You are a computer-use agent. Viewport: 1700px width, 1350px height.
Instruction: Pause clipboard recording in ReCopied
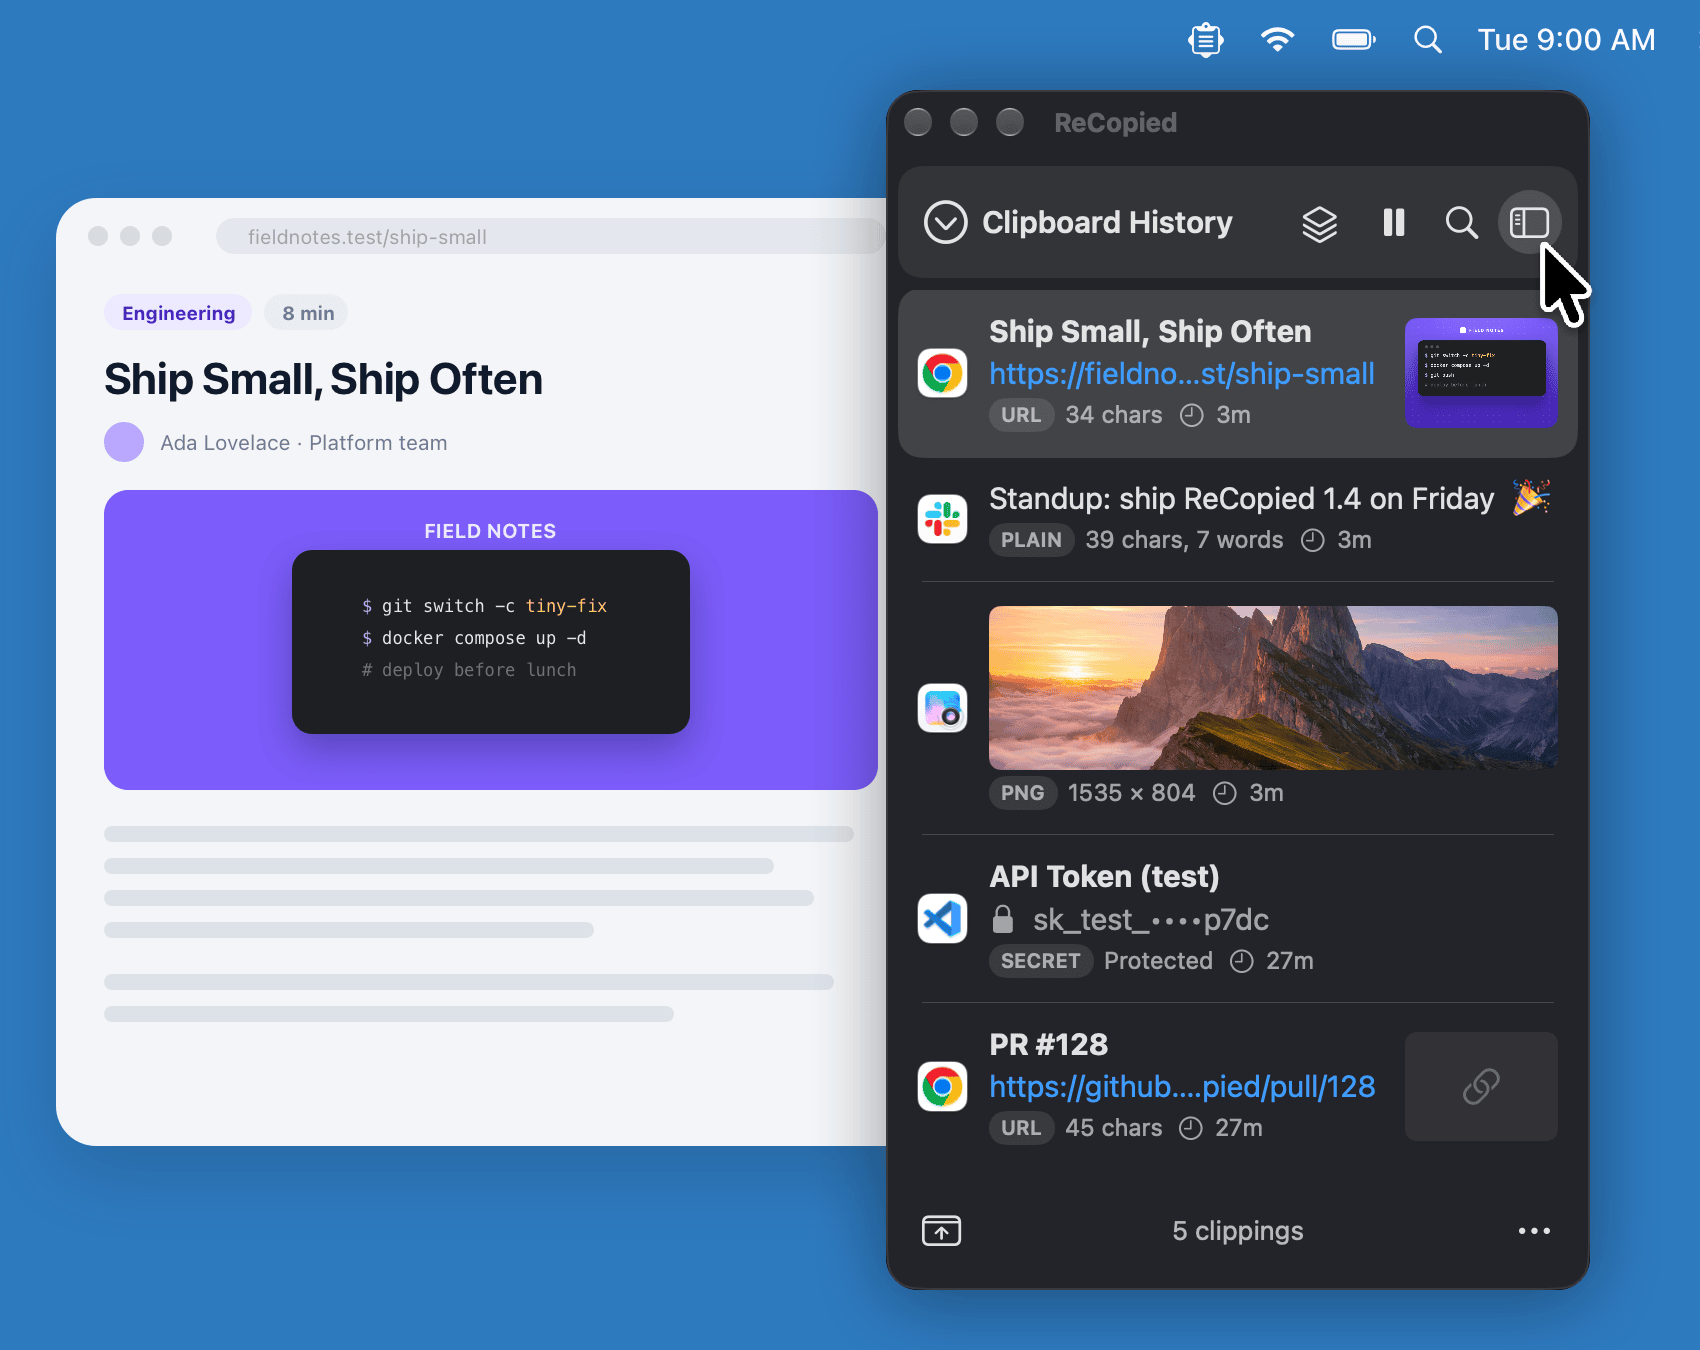tap(1393, 222)
